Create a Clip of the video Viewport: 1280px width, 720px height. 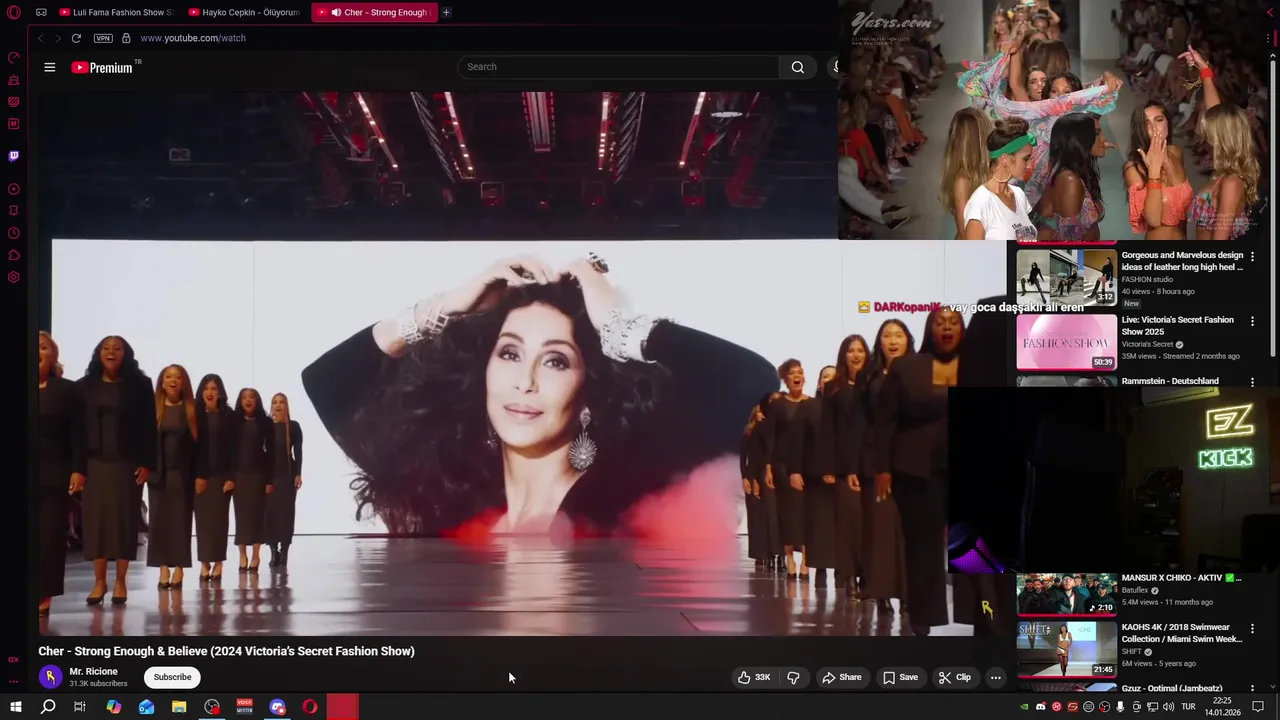click(954, 678)
